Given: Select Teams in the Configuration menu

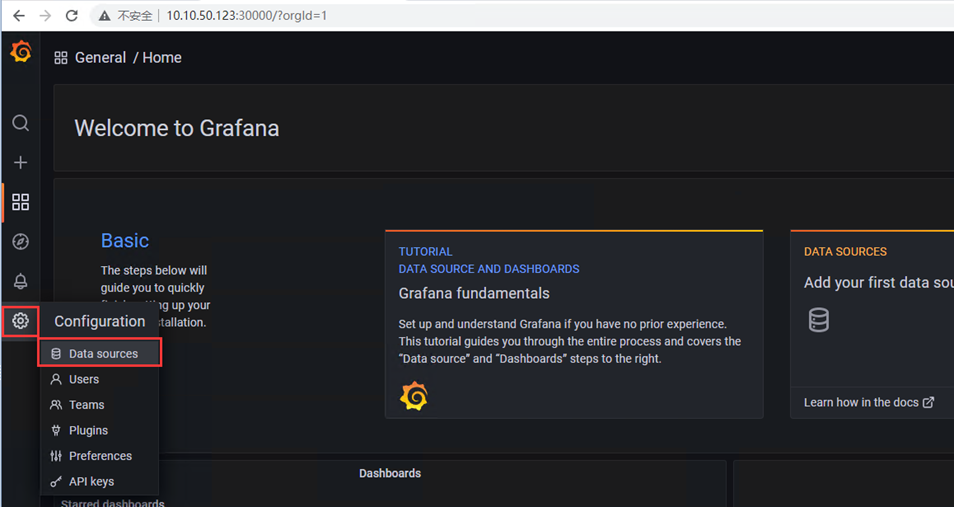Looking at the screenshot, I should (x=100, y=405).
